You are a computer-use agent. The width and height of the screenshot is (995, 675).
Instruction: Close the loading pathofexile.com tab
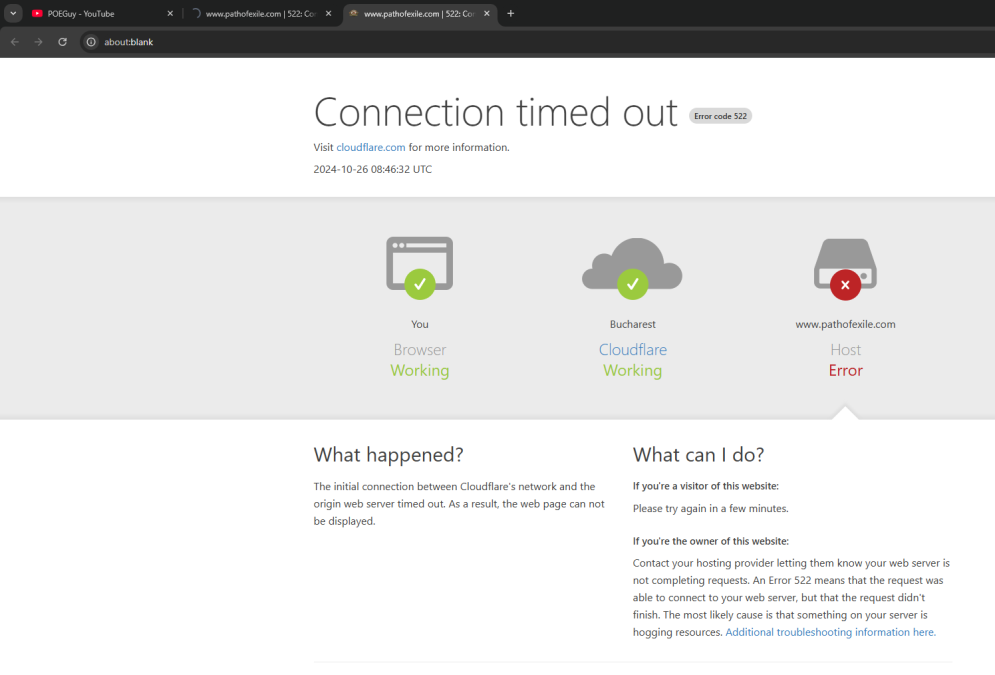point(329,13)
